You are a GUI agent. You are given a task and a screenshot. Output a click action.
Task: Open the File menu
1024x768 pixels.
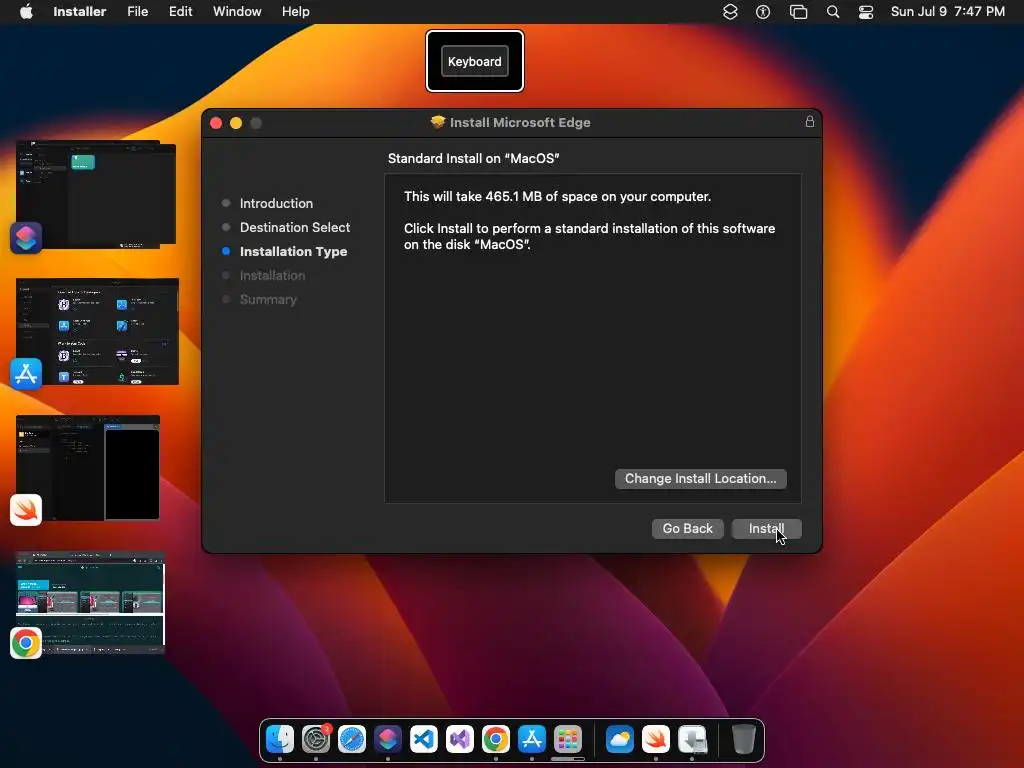tap(137, 12)
